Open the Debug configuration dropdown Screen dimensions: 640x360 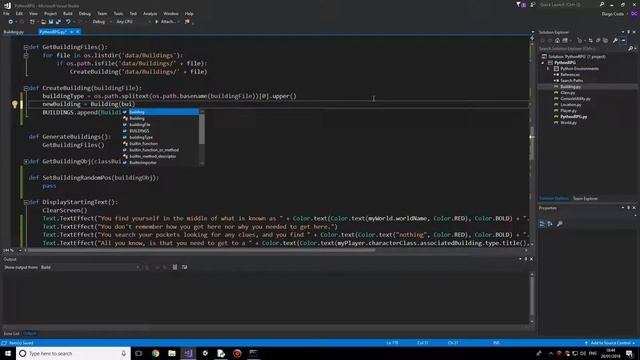(101, 22)
